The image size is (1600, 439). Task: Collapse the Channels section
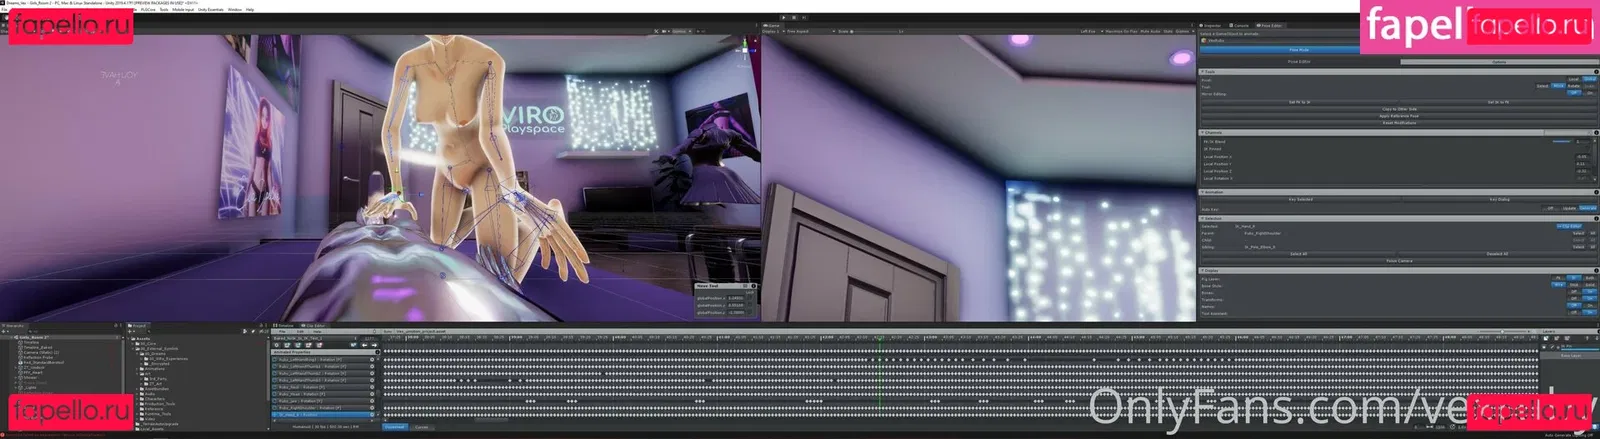pos(1203,132)
